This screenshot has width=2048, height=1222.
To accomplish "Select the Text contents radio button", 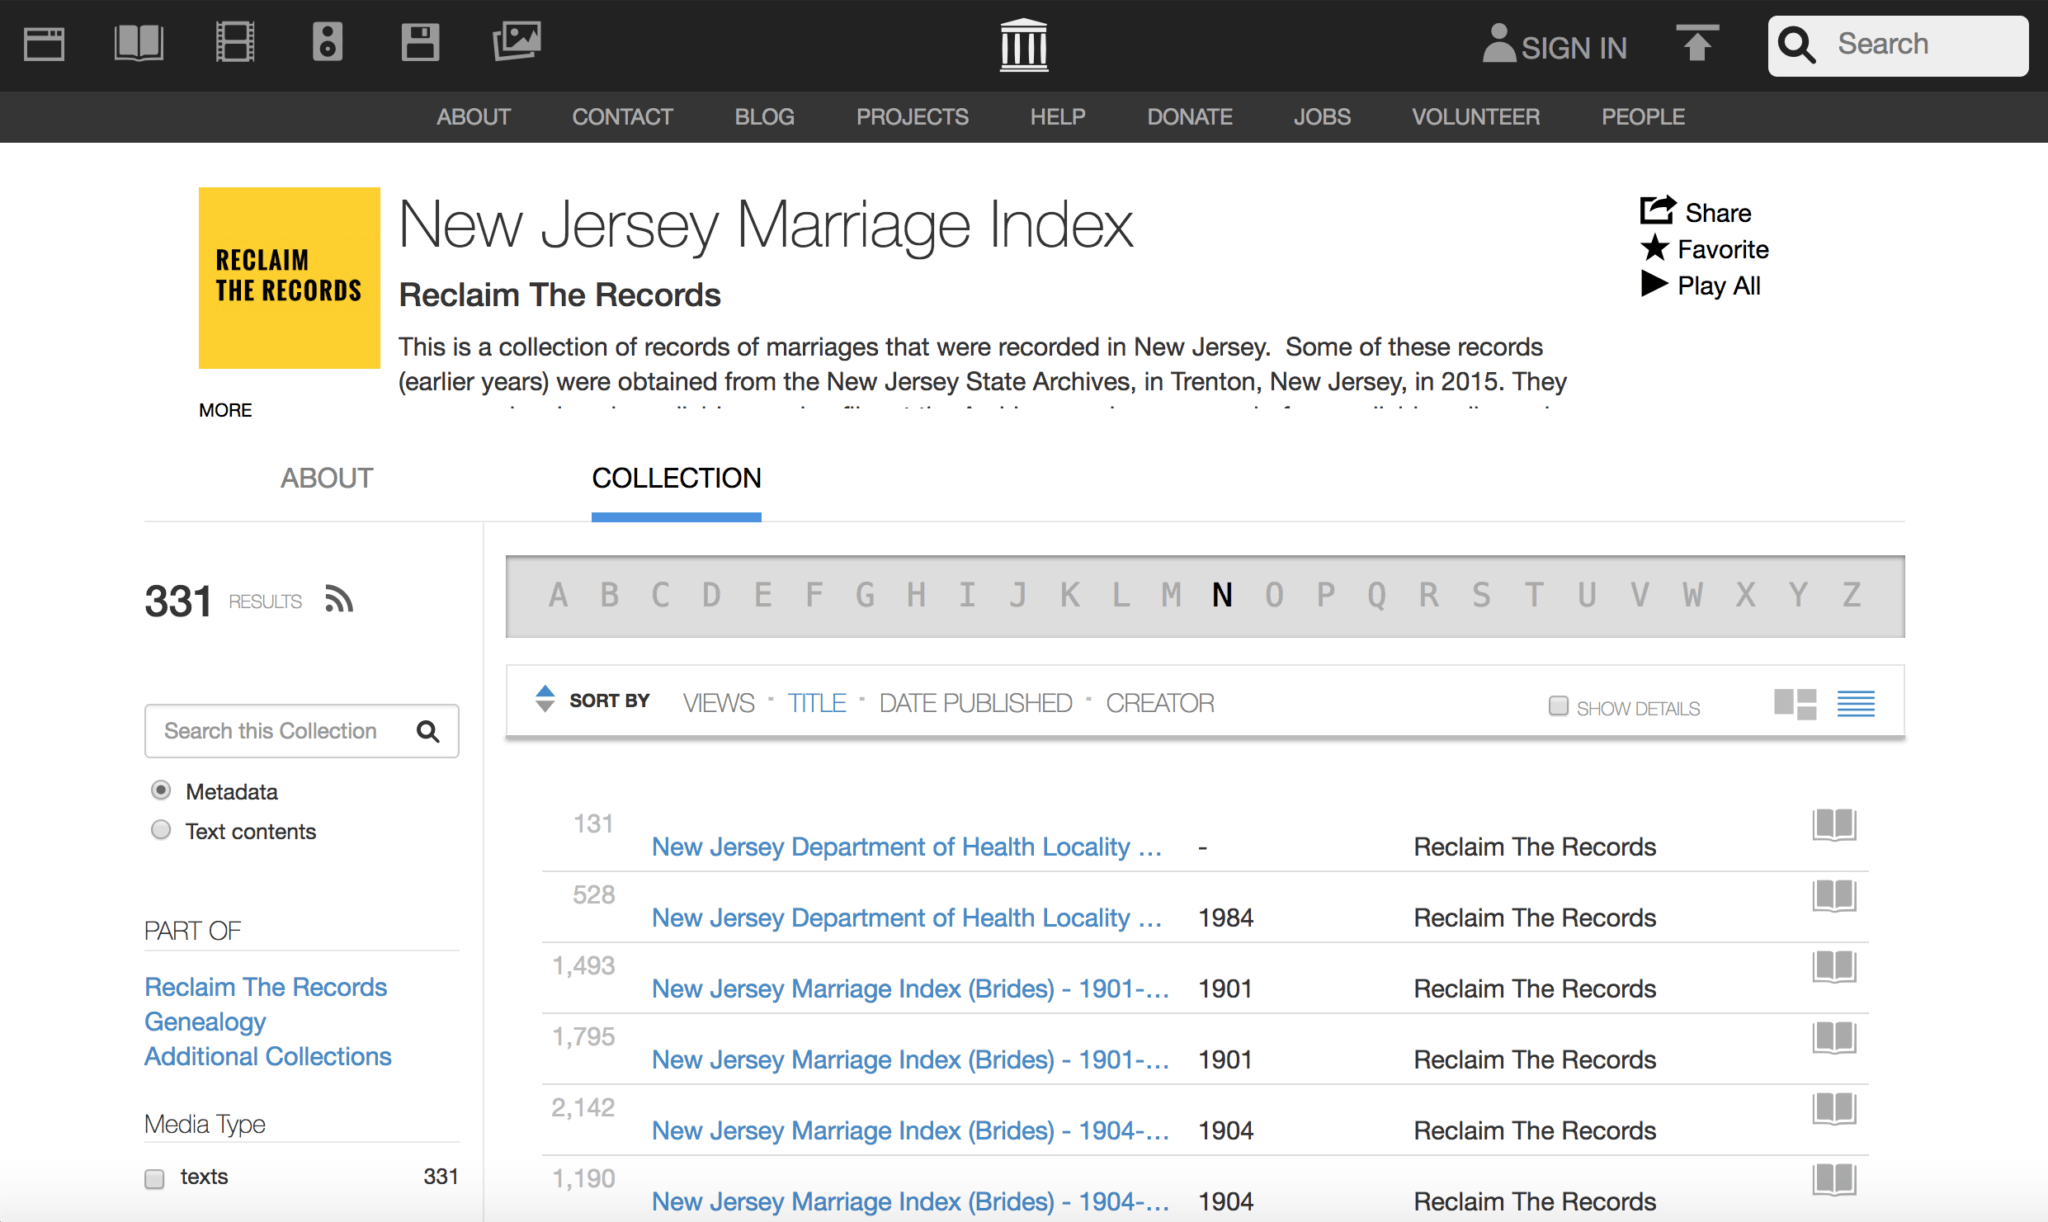I will [161, 829].
